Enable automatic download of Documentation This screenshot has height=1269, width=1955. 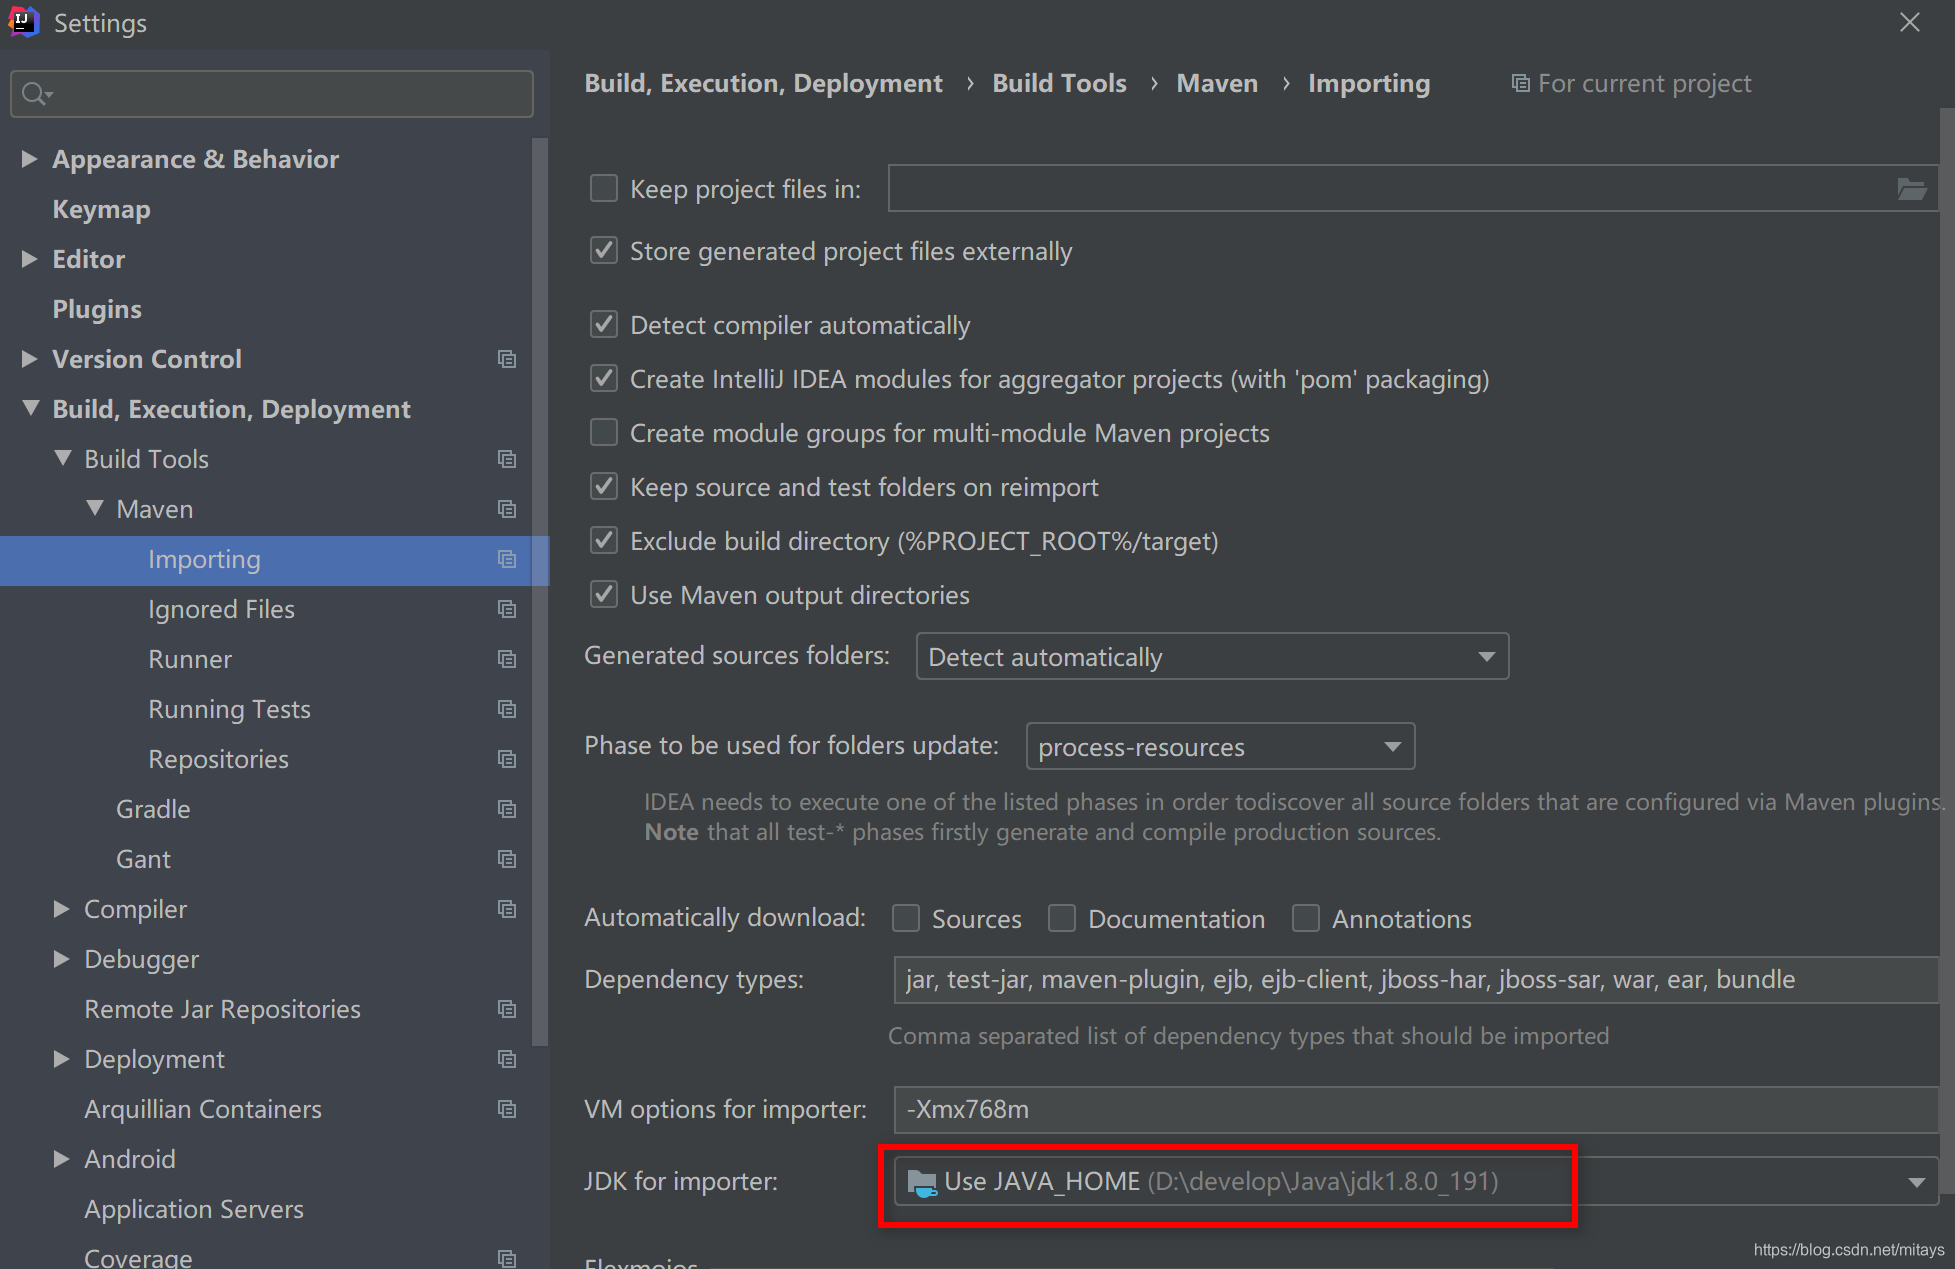point(1062,918)
